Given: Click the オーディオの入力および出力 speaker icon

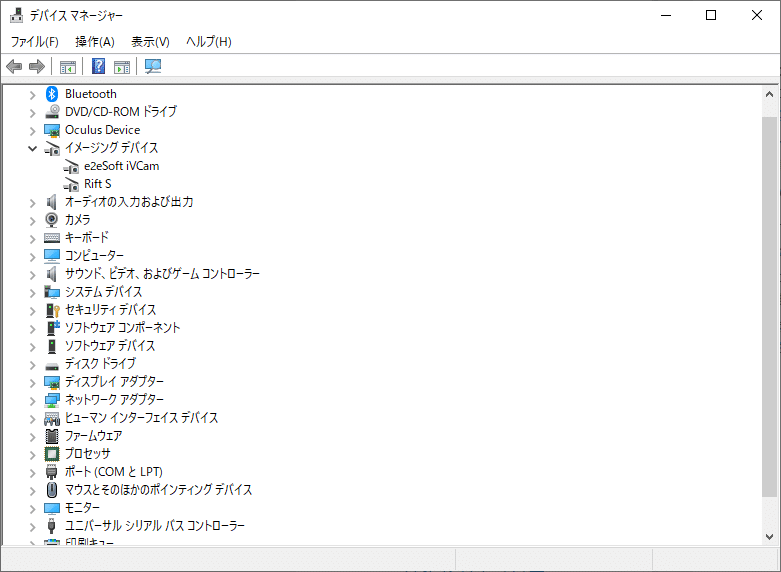Looking at the screenshot, I should tap(52, 202).
